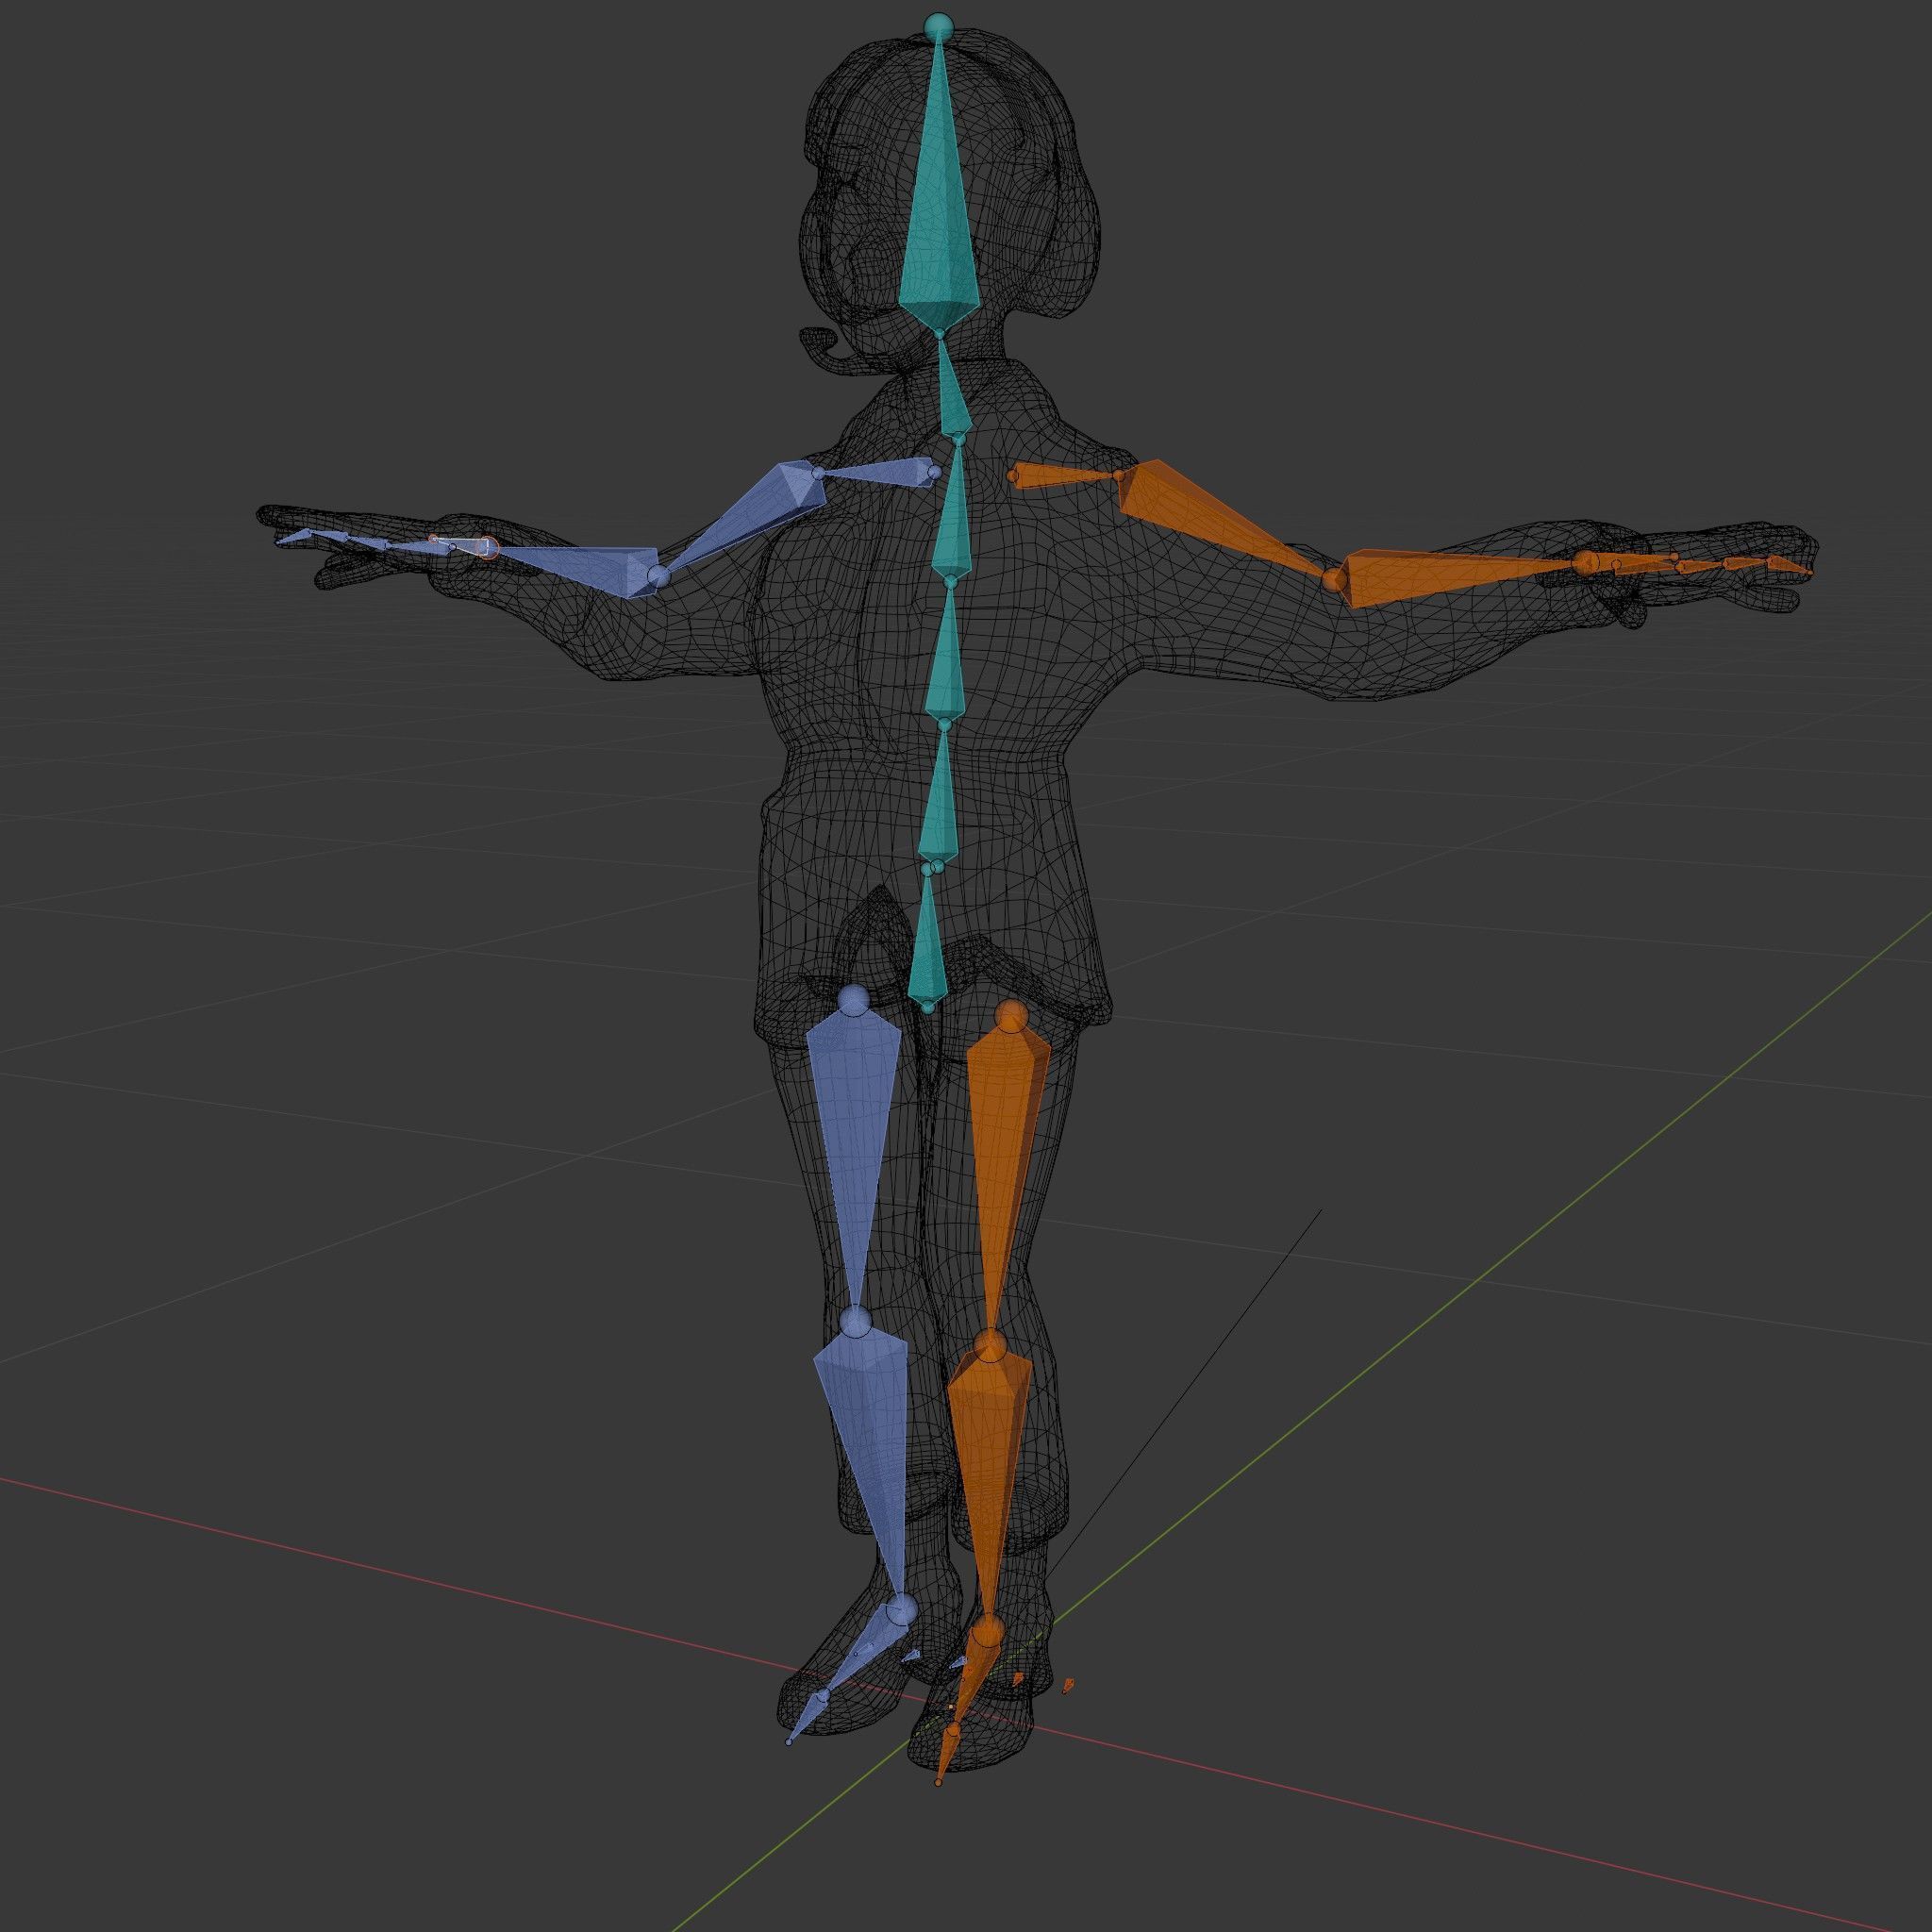Select the orange forearm bone
1932x1932 pixels.
point(1460,578)
